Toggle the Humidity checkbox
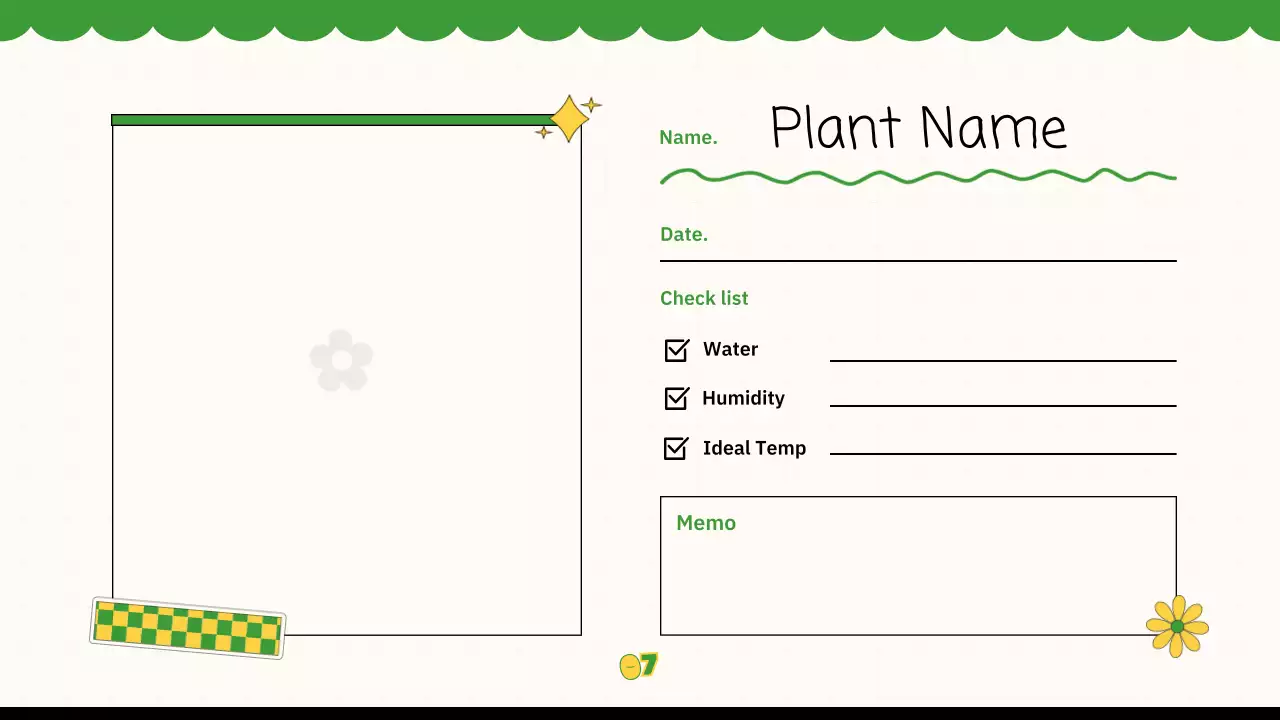The image size is (1280, 720). coord(676,398)
